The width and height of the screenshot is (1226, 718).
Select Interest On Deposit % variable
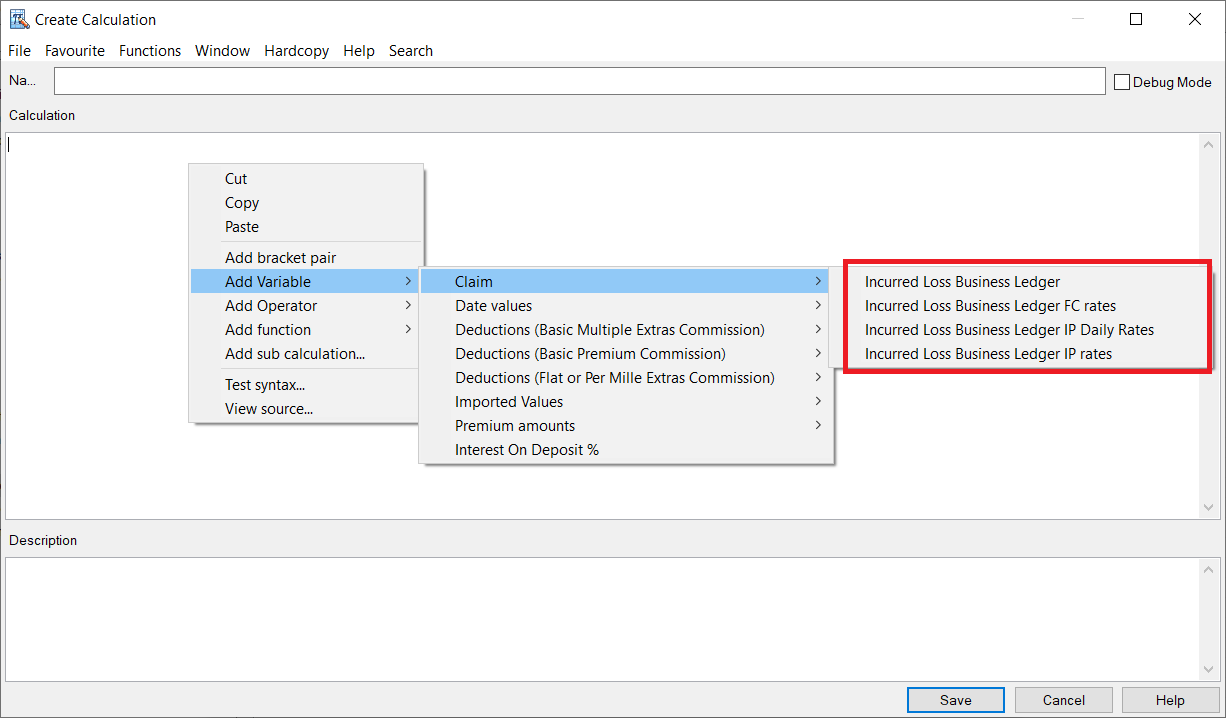pos(527,450)
